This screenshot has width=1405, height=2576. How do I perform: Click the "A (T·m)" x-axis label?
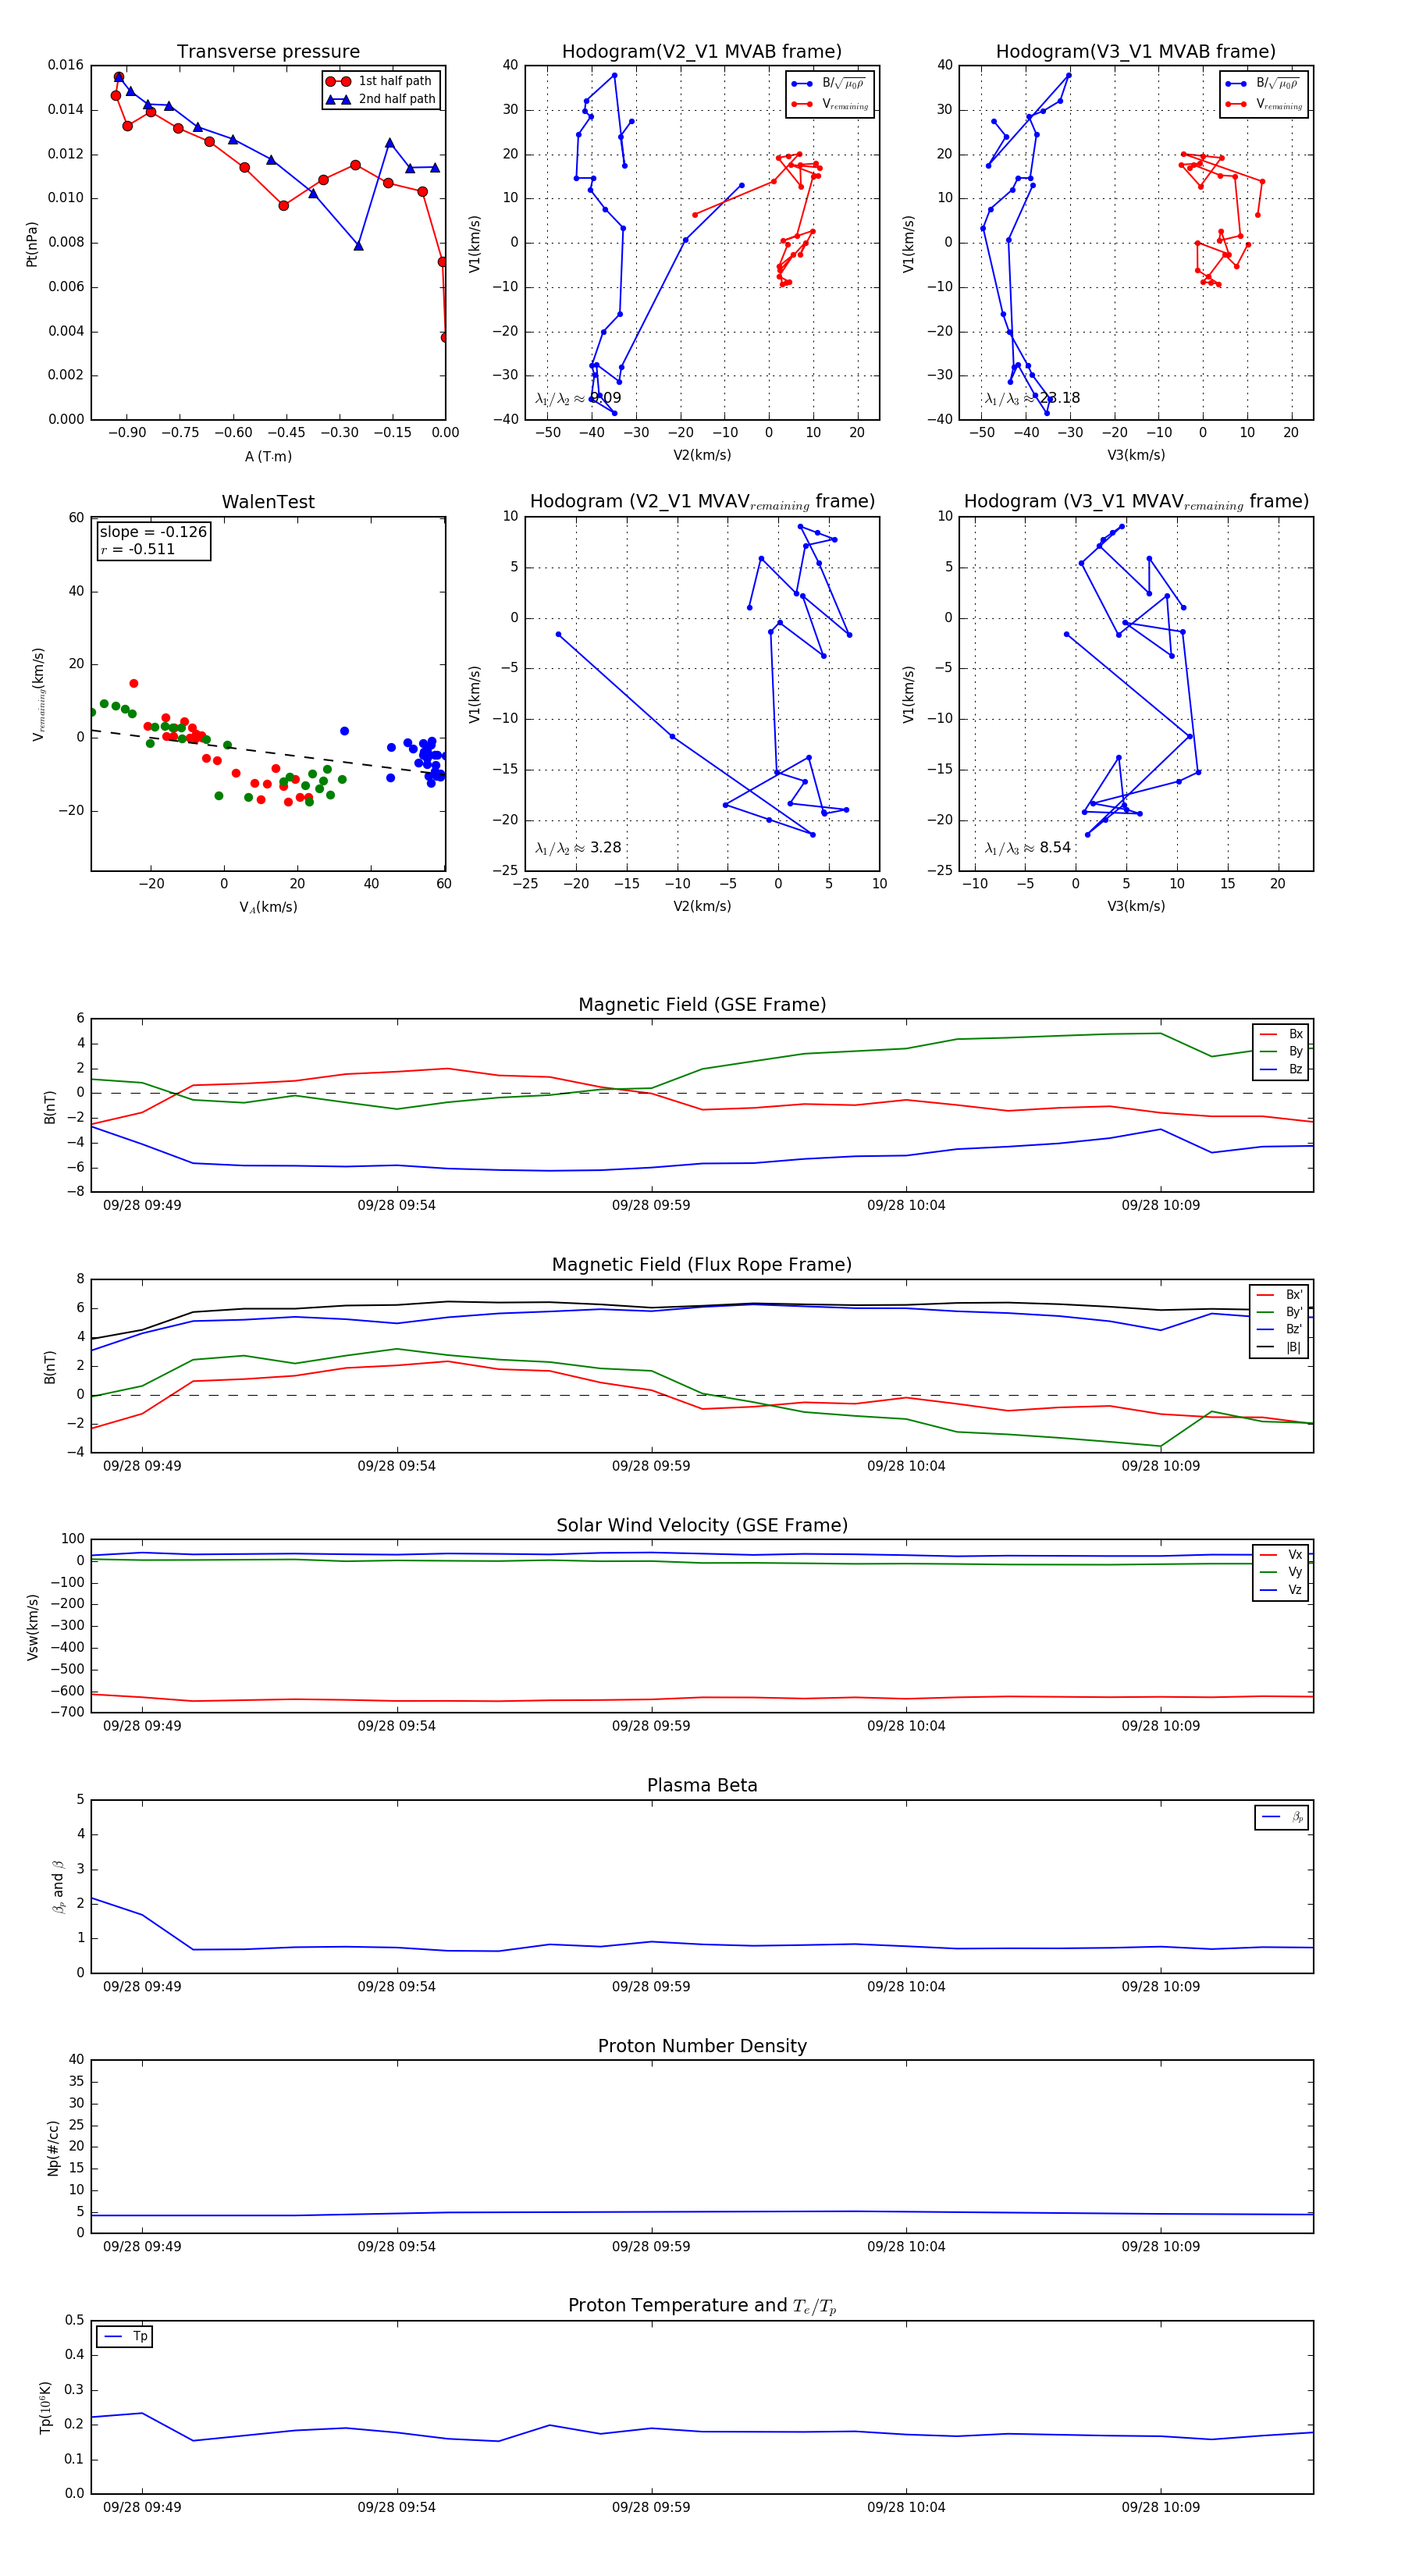coord(268,456)
